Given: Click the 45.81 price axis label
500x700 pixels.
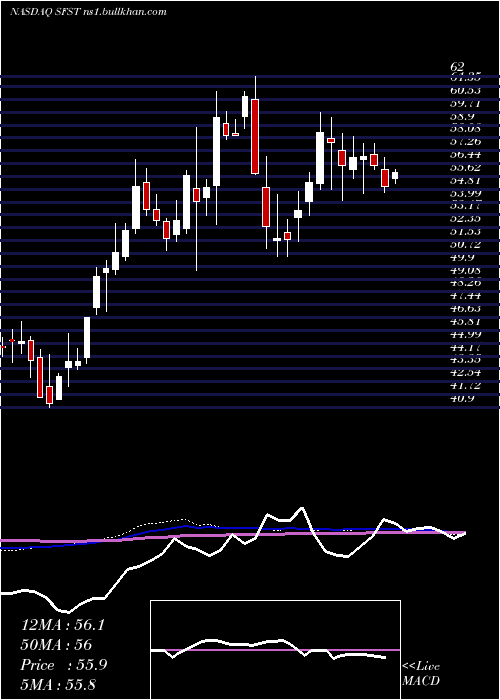Looking at the screenshot, I should [465, 321].
